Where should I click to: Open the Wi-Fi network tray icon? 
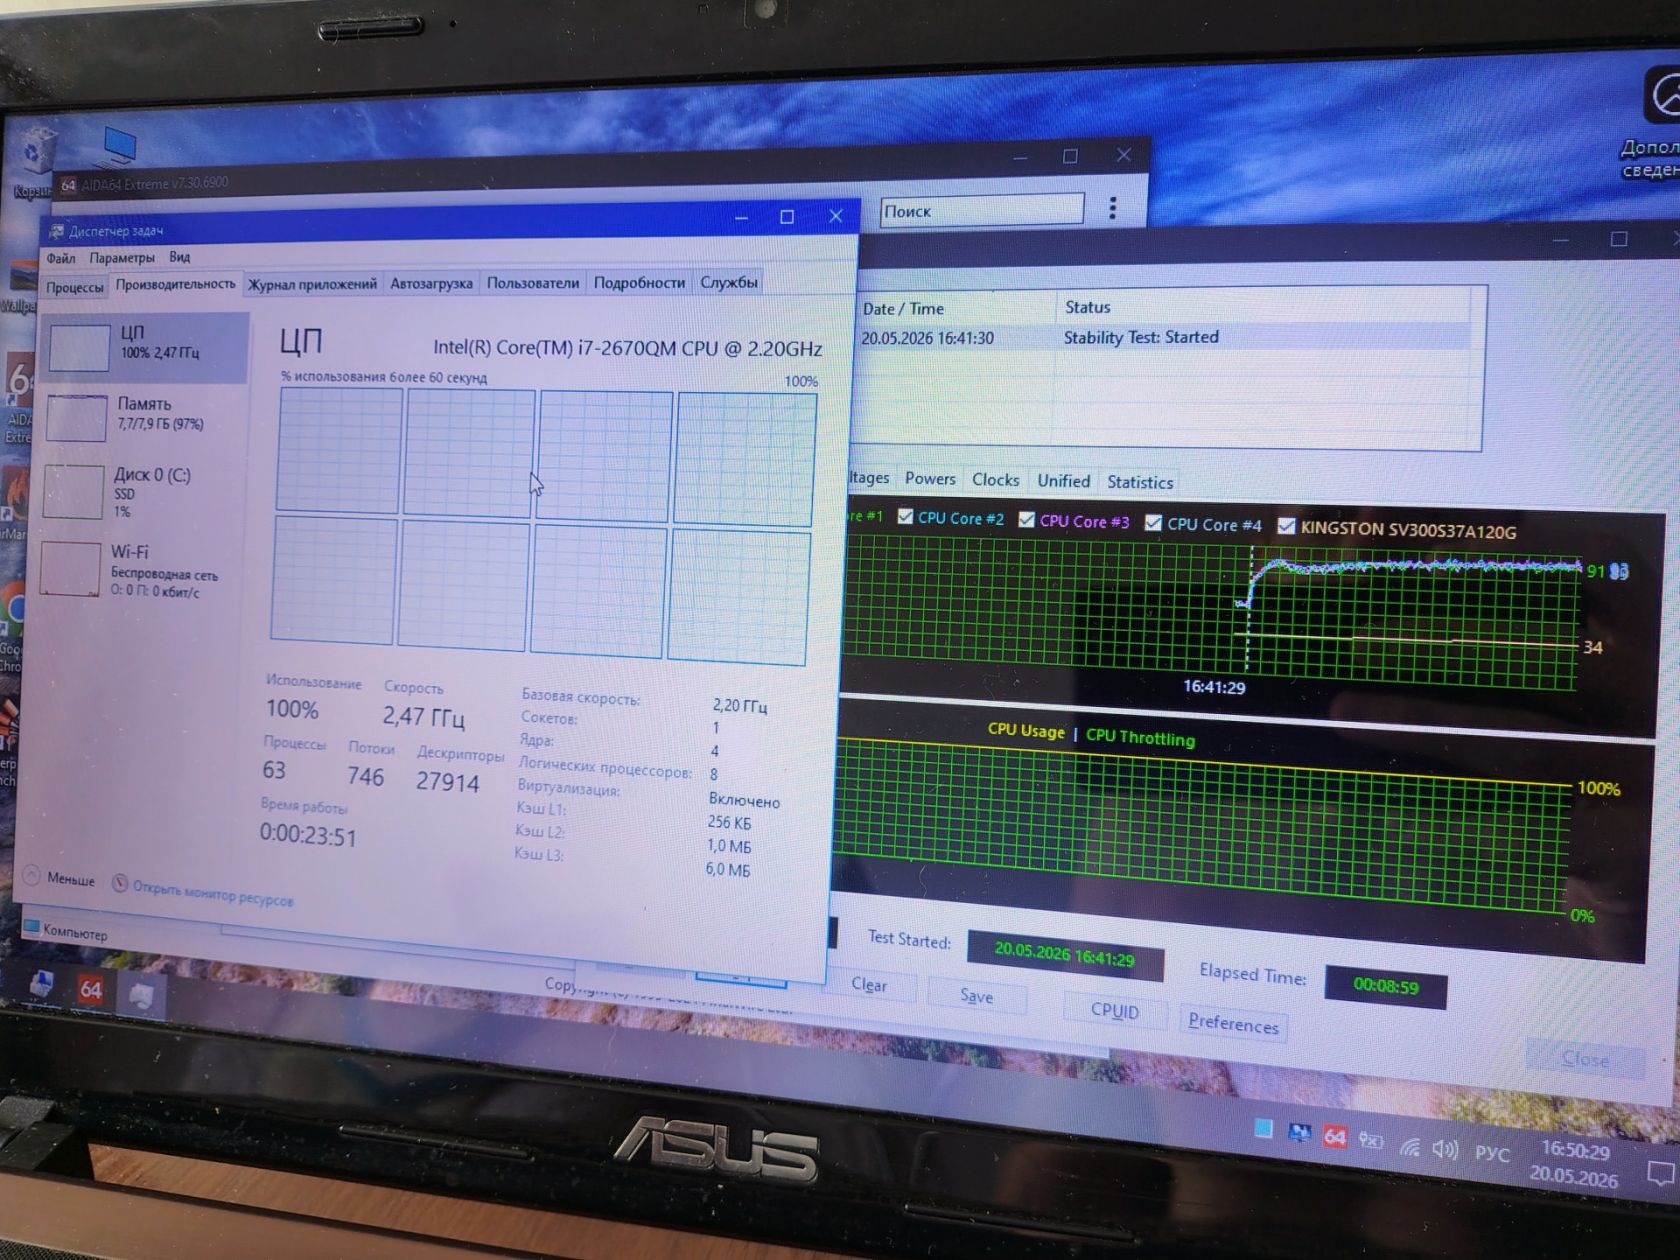1410,1145
